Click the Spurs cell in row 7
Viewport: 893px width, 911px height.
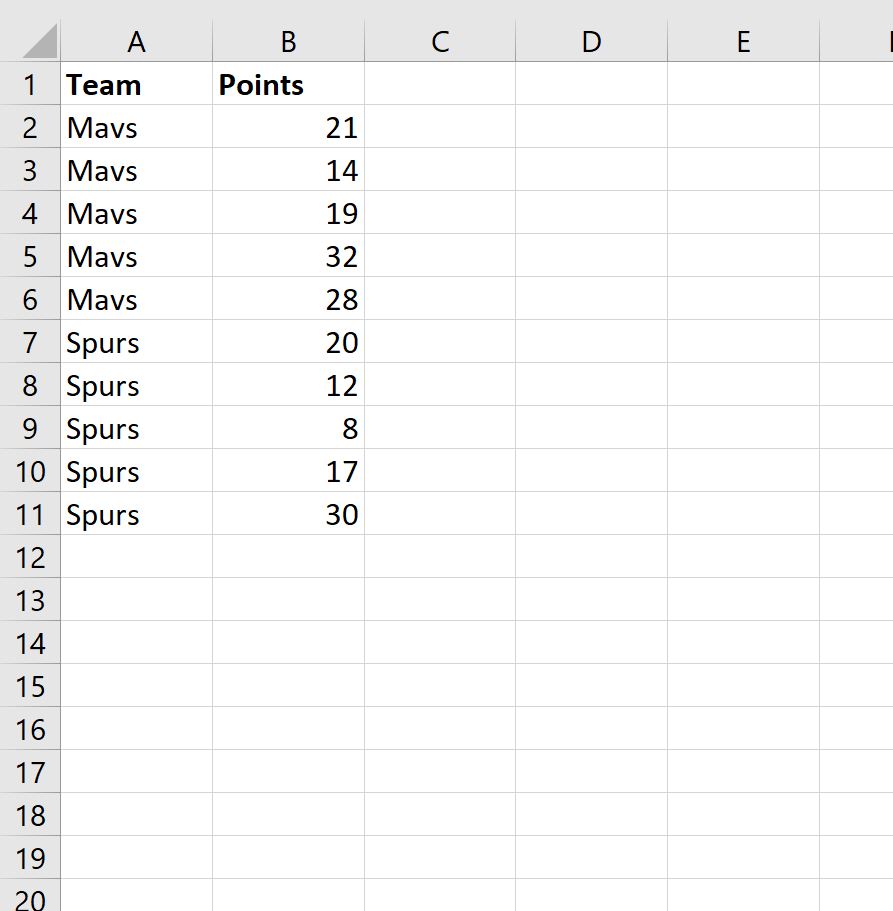[x=137, y=342]
